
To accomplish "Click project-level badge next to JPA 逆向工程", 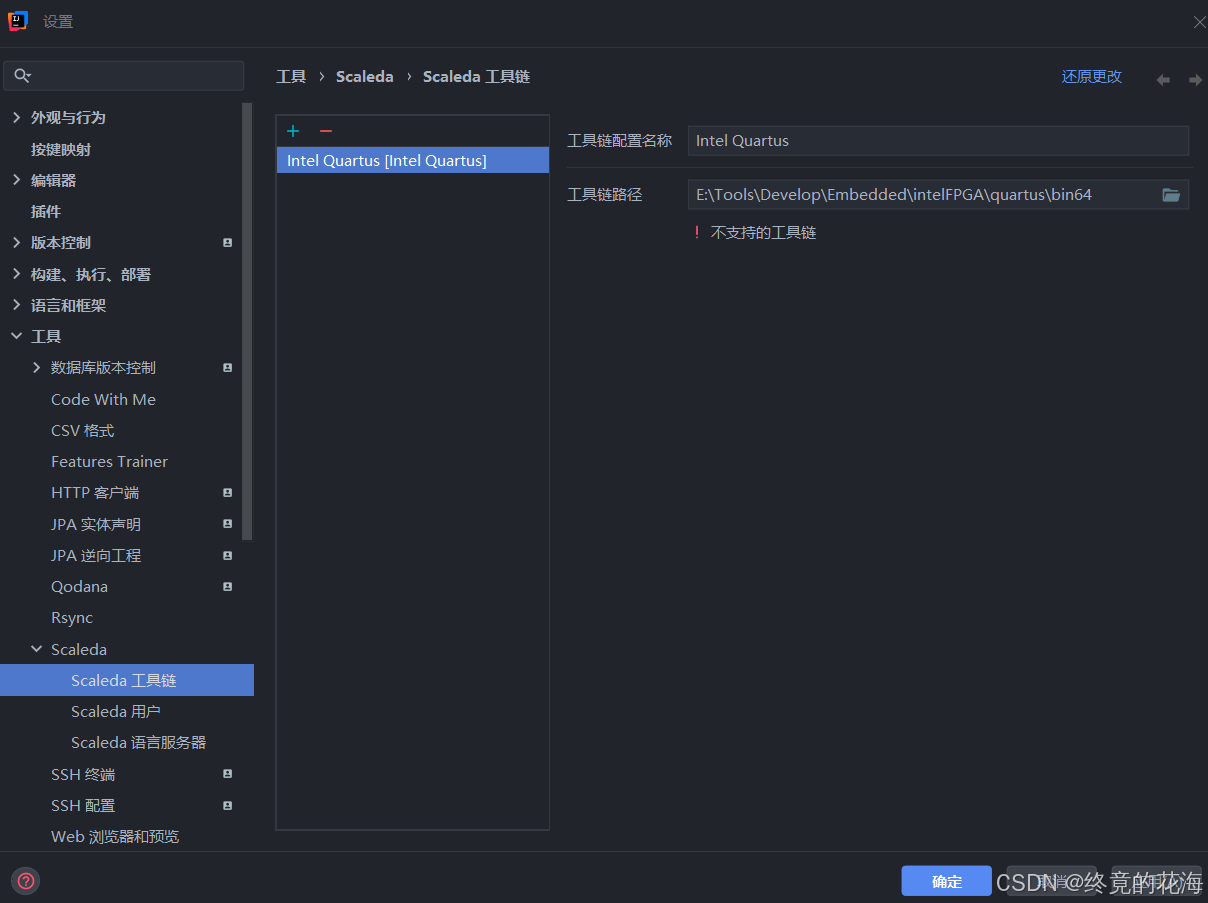I will [x=227, y=555].
